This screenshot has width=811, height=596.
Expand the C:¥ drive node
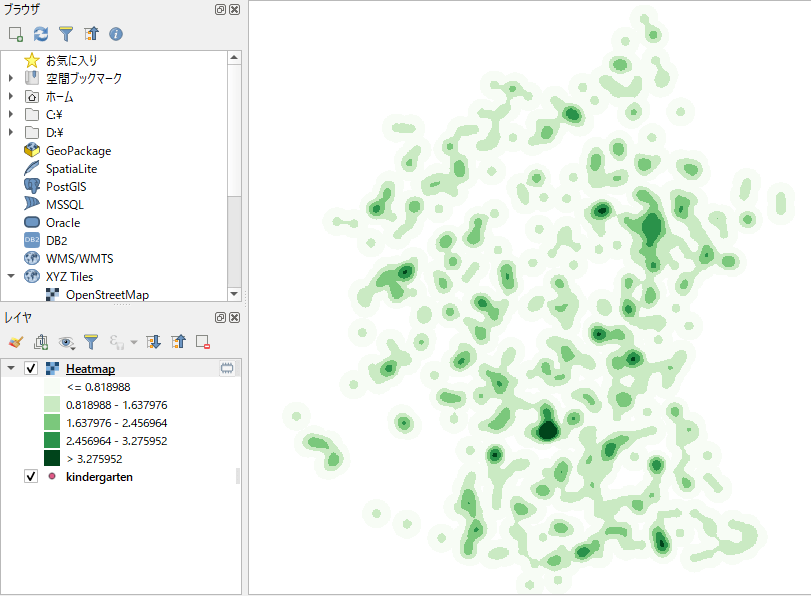[x=11, y=114]
